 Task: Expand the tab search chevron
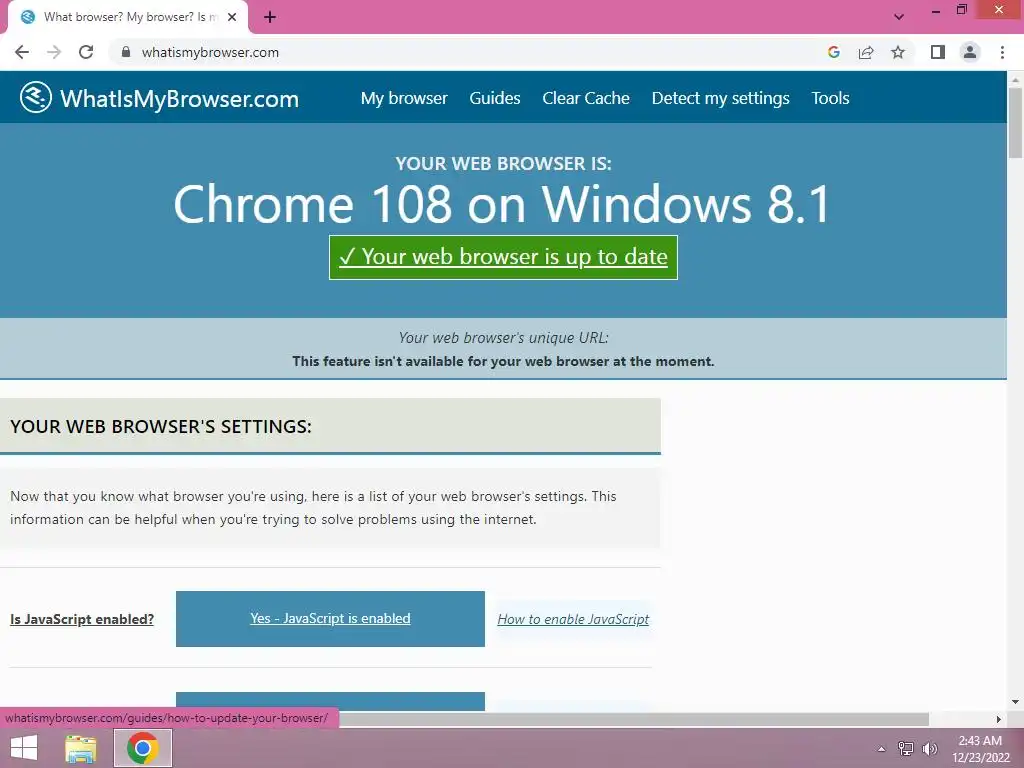(x=899, y=17)
